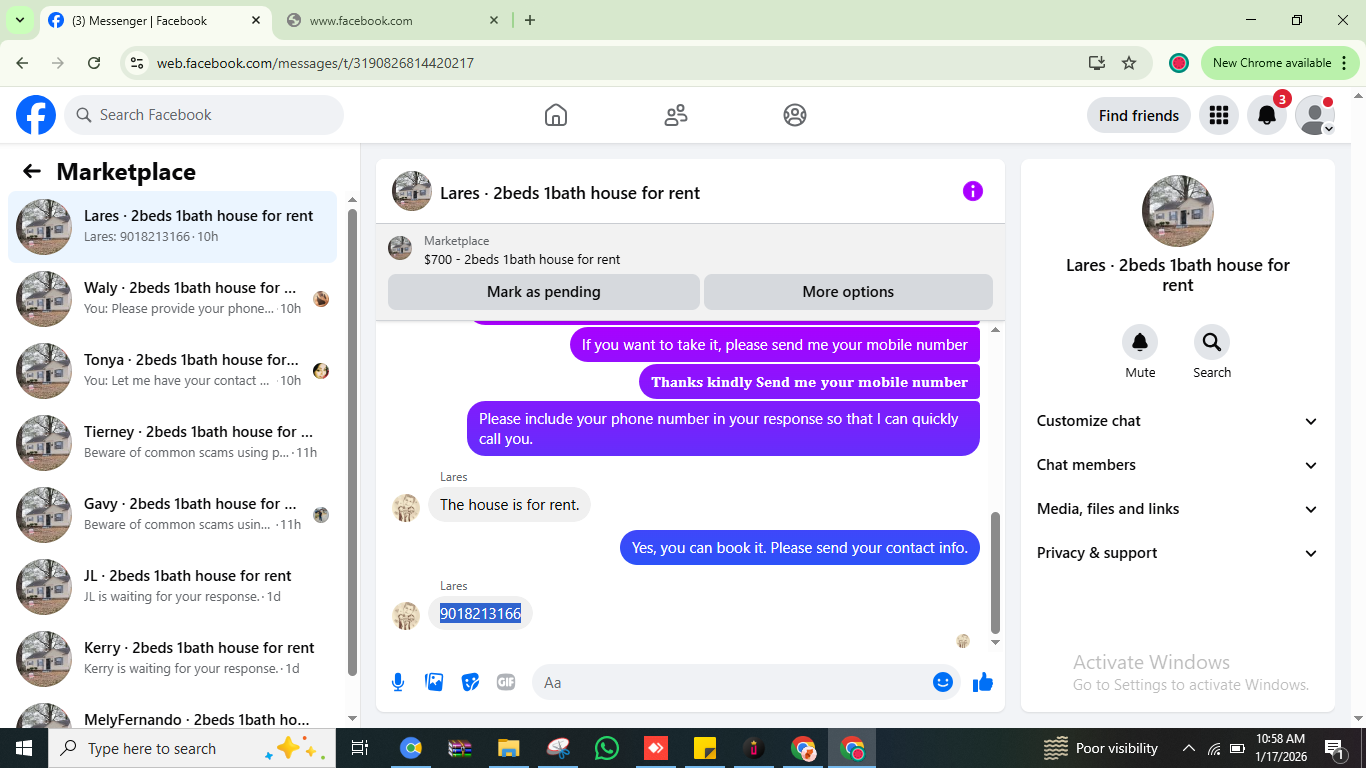The width and height of the screenshot is (1366, 768).
Task: Open JL conversation in list
Action: 173,587
